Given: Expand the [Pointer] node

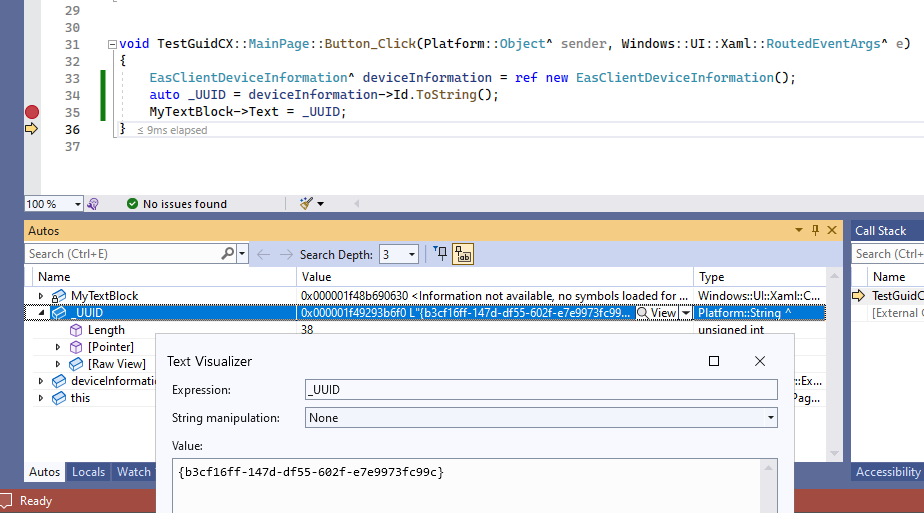Looking at the screenshot, I should click(58, 347).
